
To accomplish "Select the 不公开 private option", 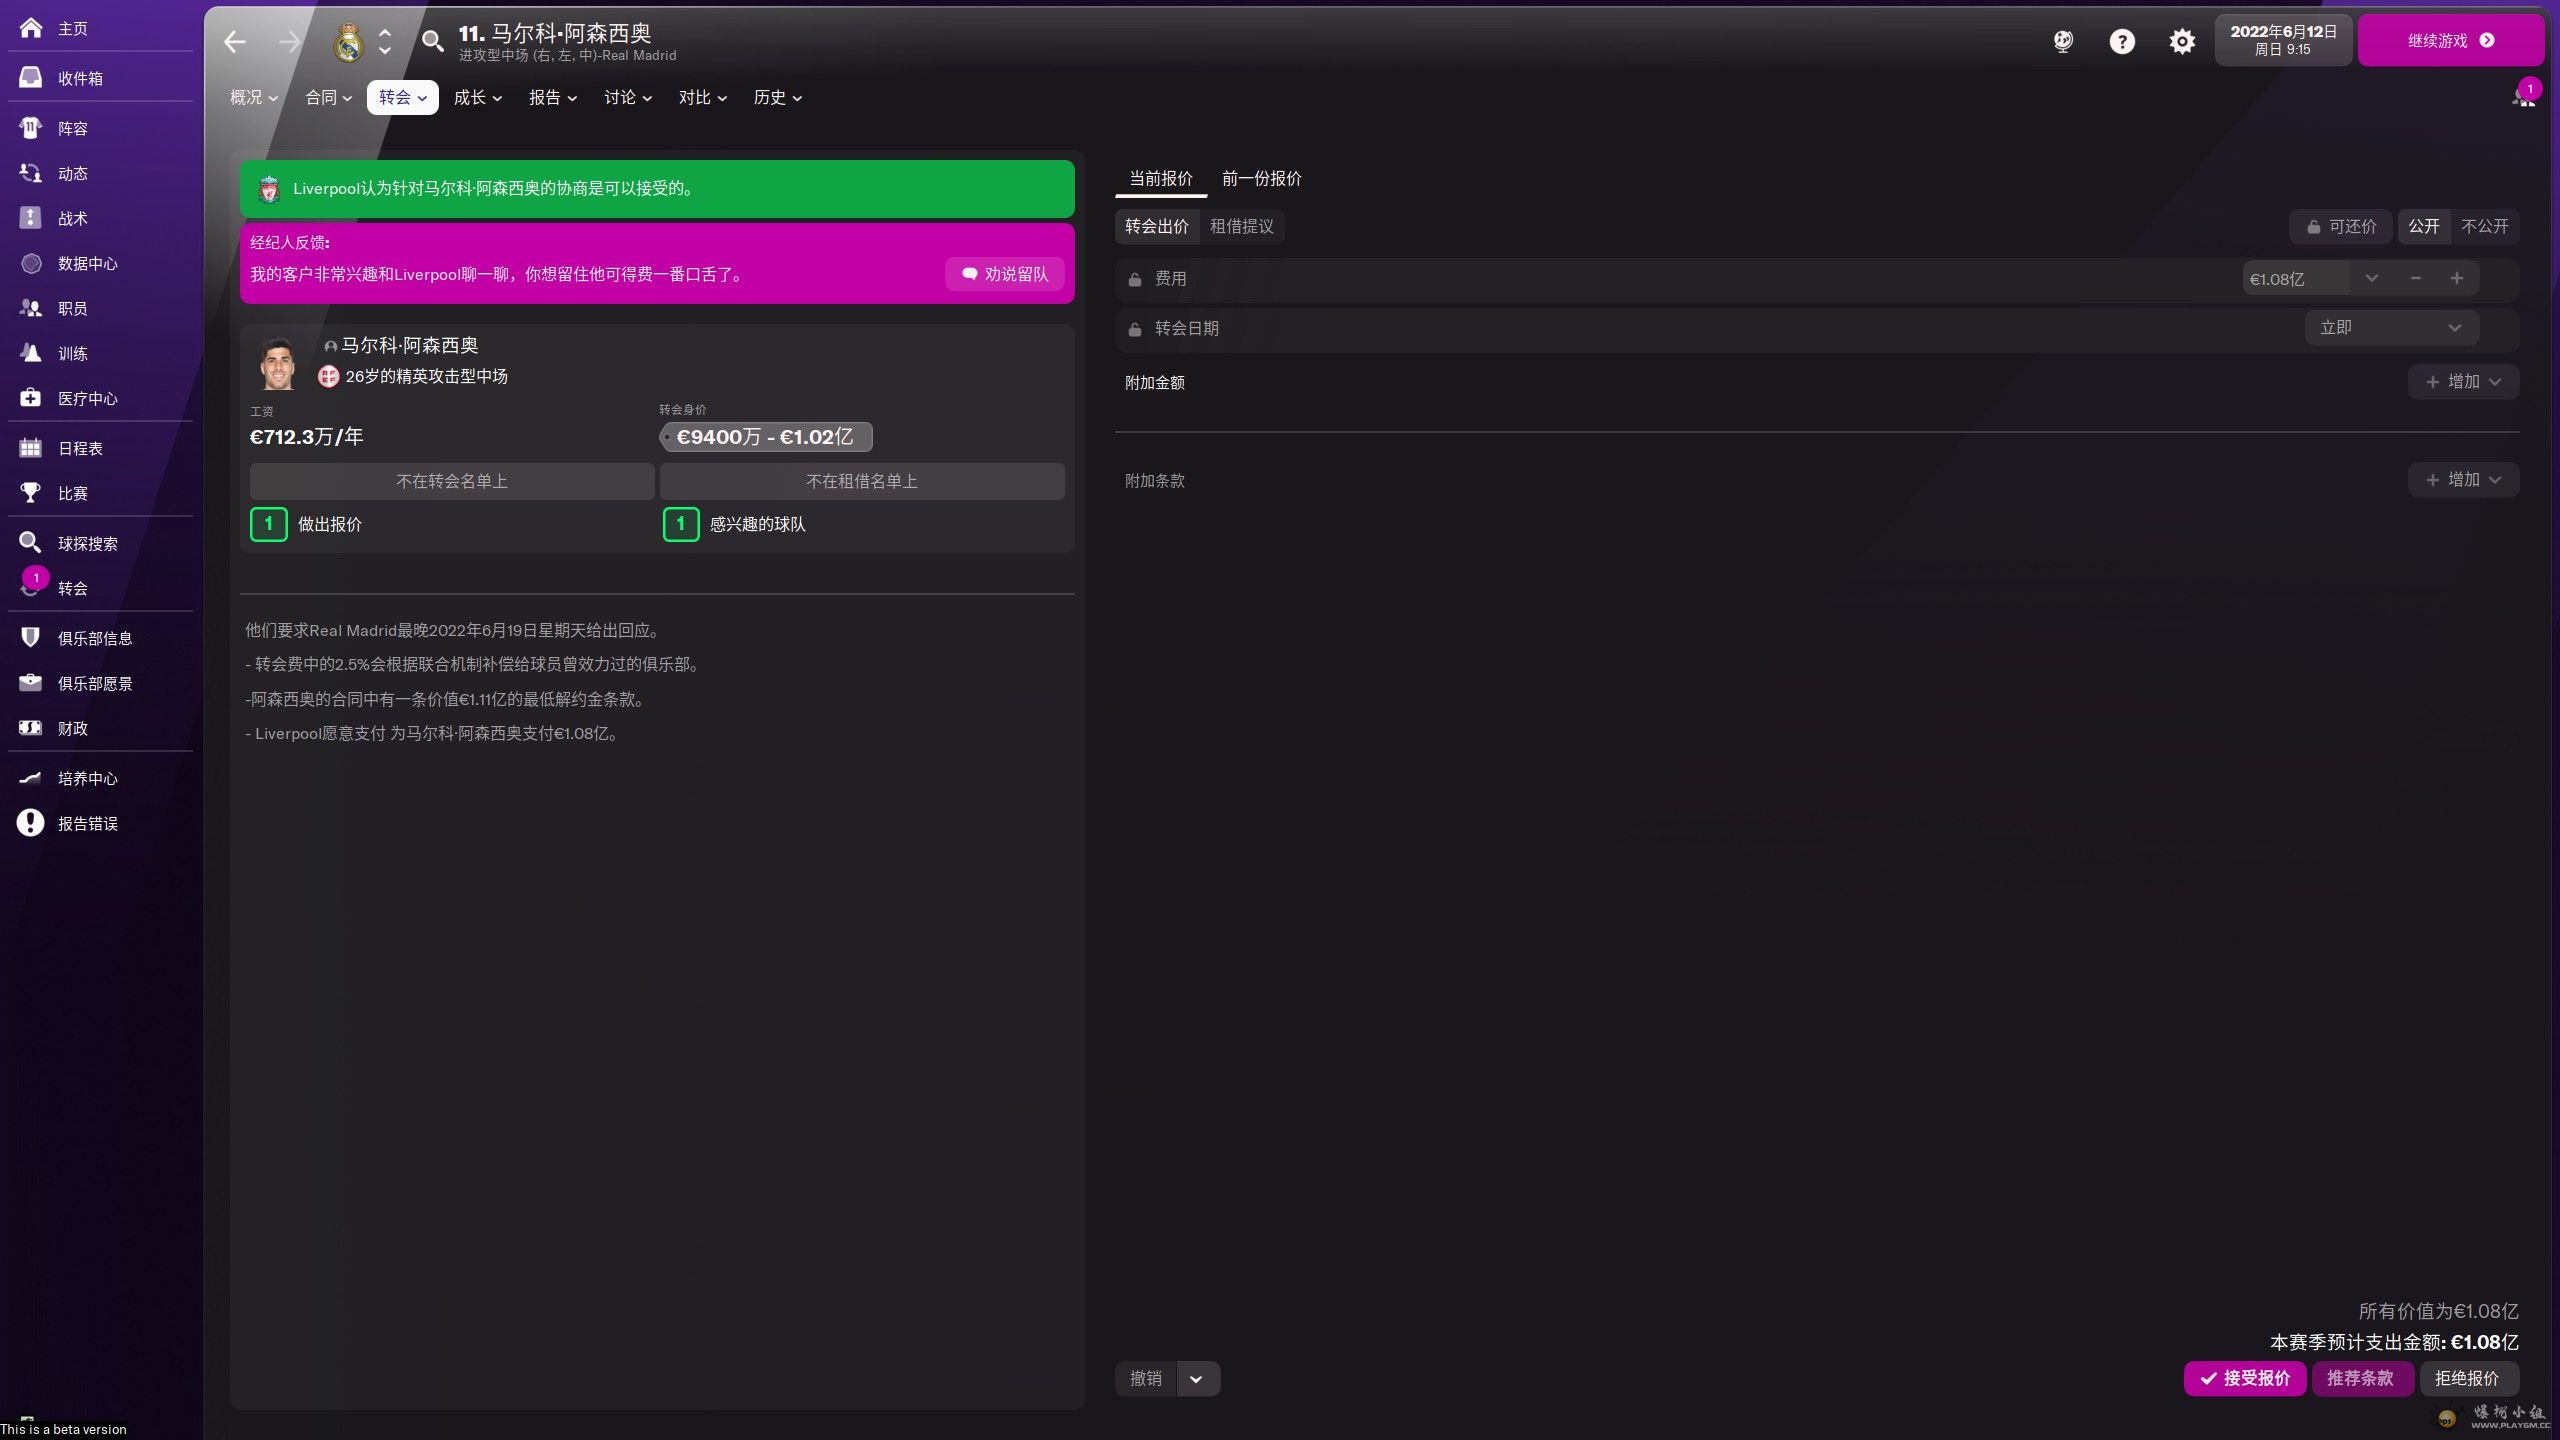I will point(2485,227).
